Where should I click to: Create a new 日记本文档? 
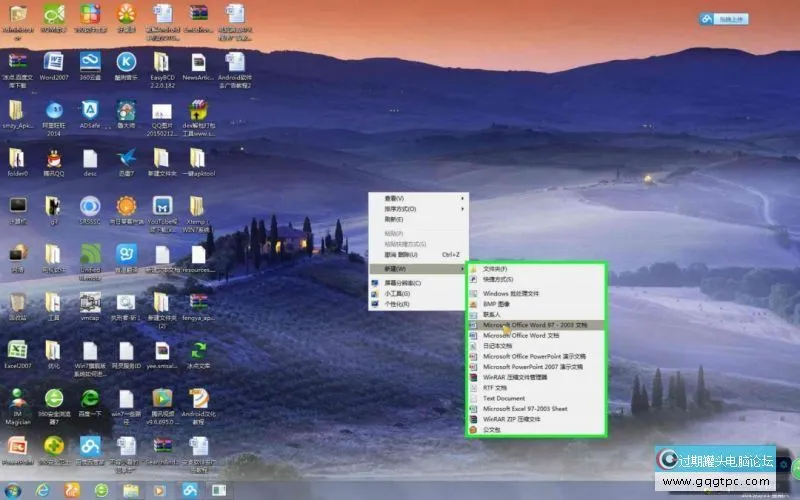tap(536, 346)
